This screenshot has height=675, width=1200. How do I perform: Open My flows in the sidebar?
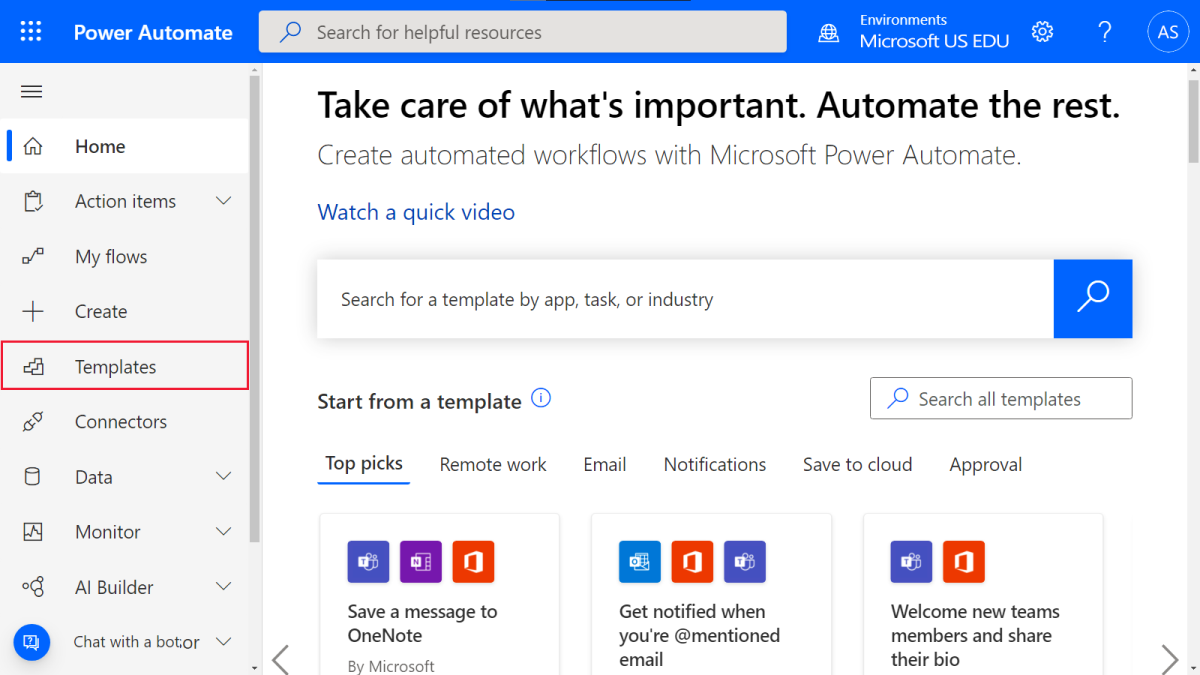124,257
